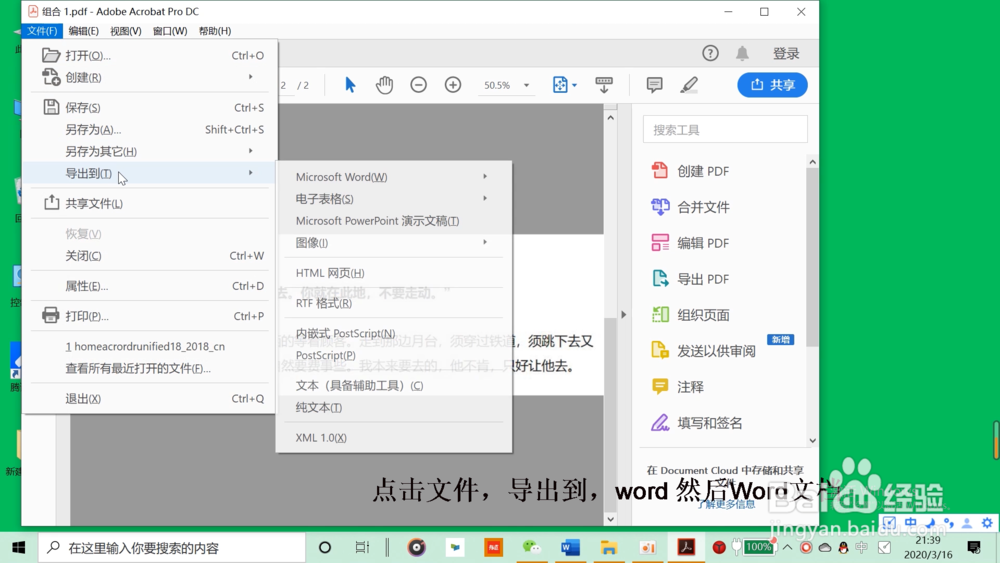Expand the zoom percentage dropdown
Screen dimensions: 1000x563
[526, 85]
